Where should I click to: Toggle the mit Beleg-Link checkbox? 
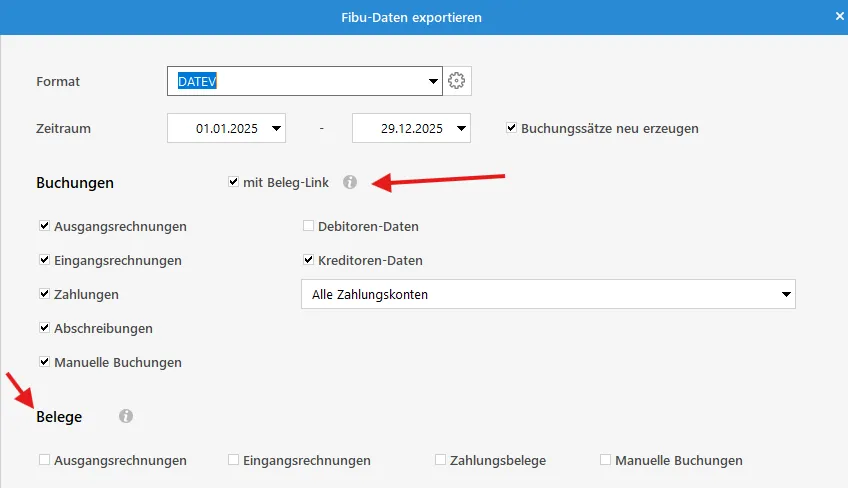click(x=234, y=183)
